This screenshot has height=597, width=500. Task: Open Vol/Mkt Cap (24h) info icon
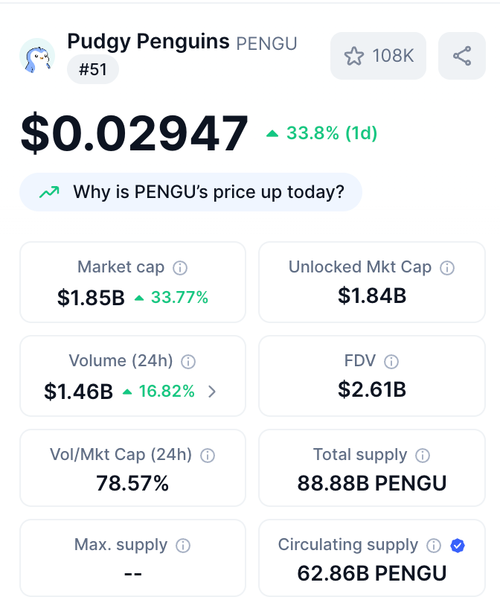(x=208, y=455)
